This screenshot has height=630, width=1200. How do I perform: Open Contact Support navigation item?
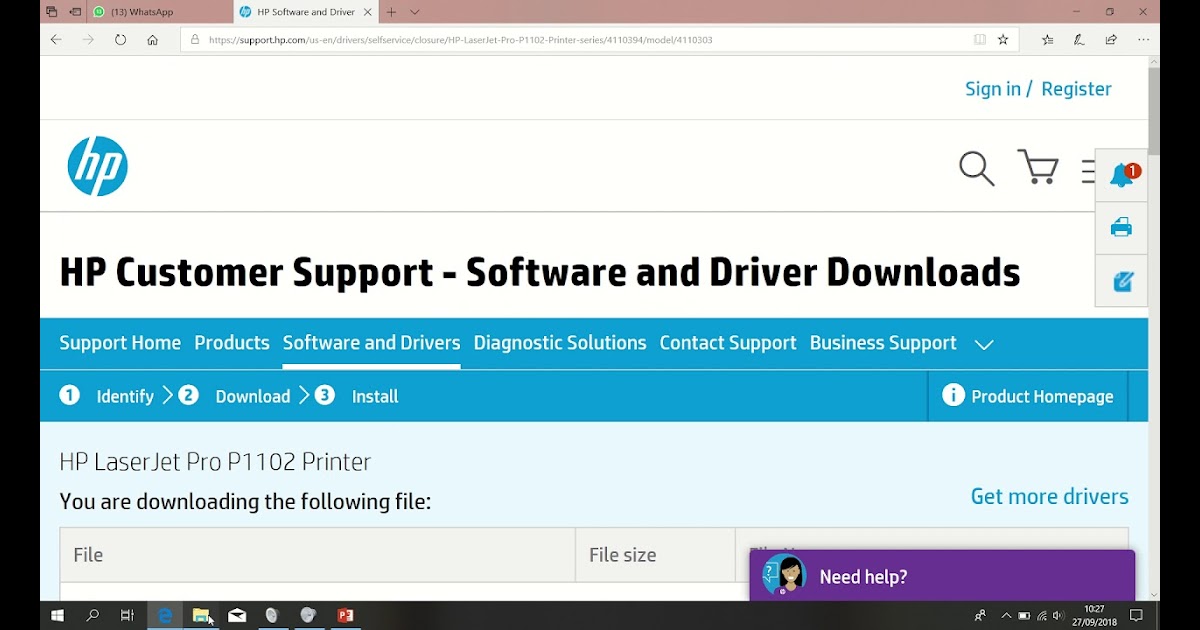(x=728, y=343)
